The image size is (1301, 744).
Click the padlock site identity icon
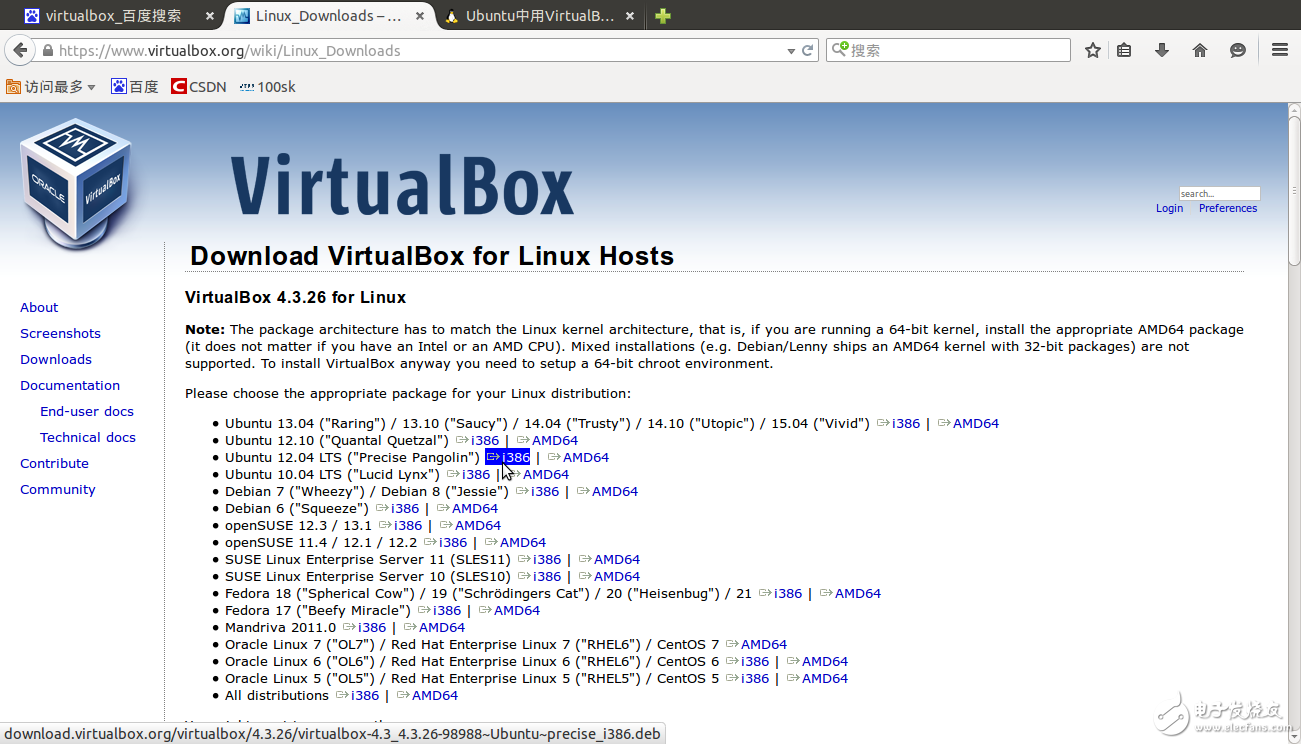pyautogui.click(x=46, y=51)
